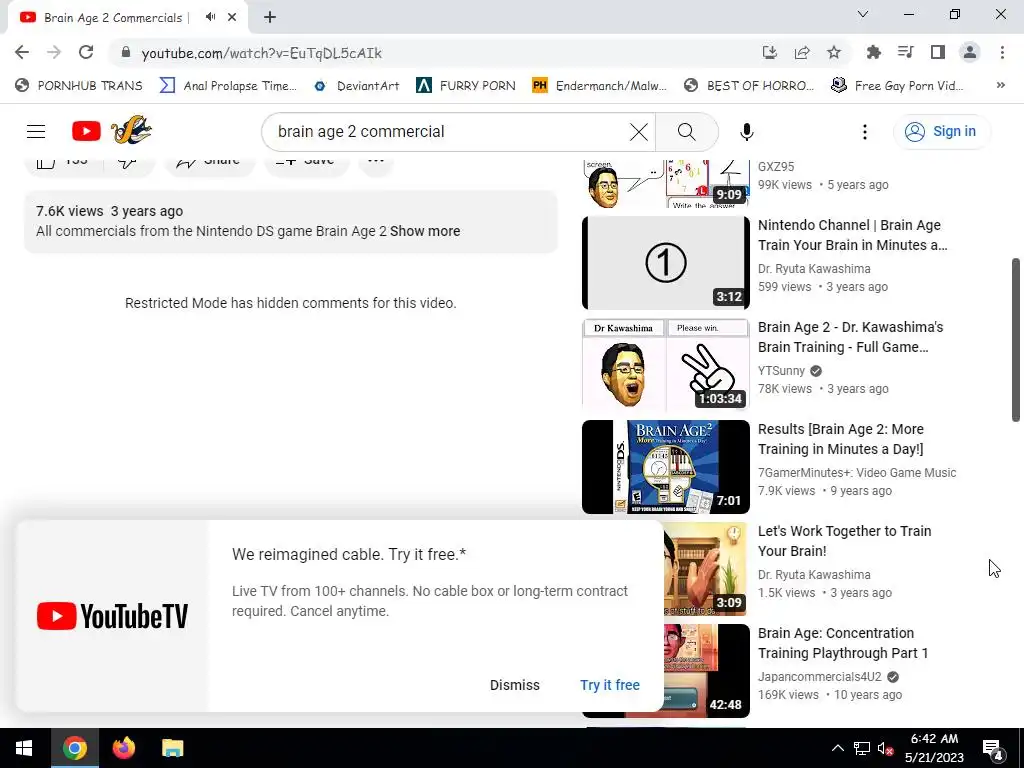
Task: Open the Chrome profile avatar
Action: (970, 53)
